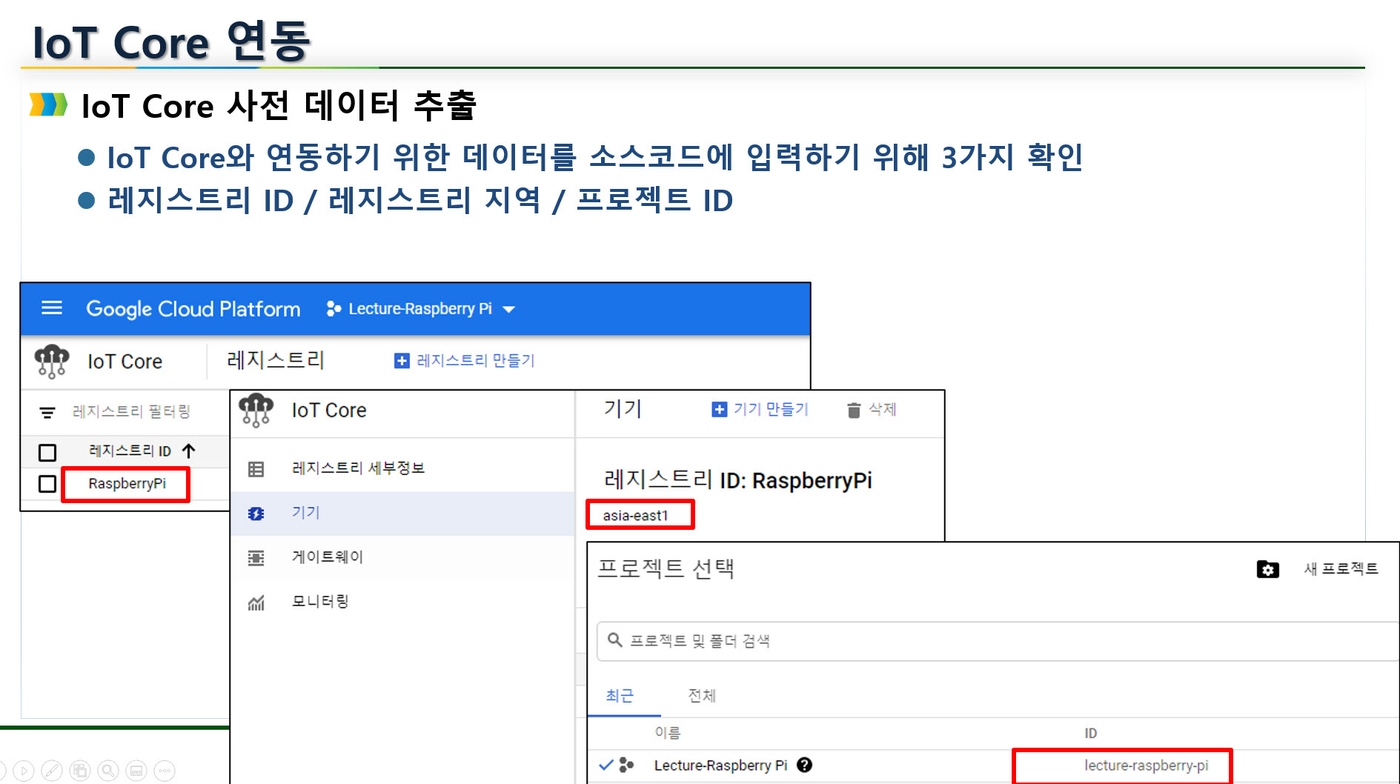Image resolution: width=1400 pixels, height=784 pixels.
Task: Click the lecture-raspberry-pi project ID text
Action: 1146,766
